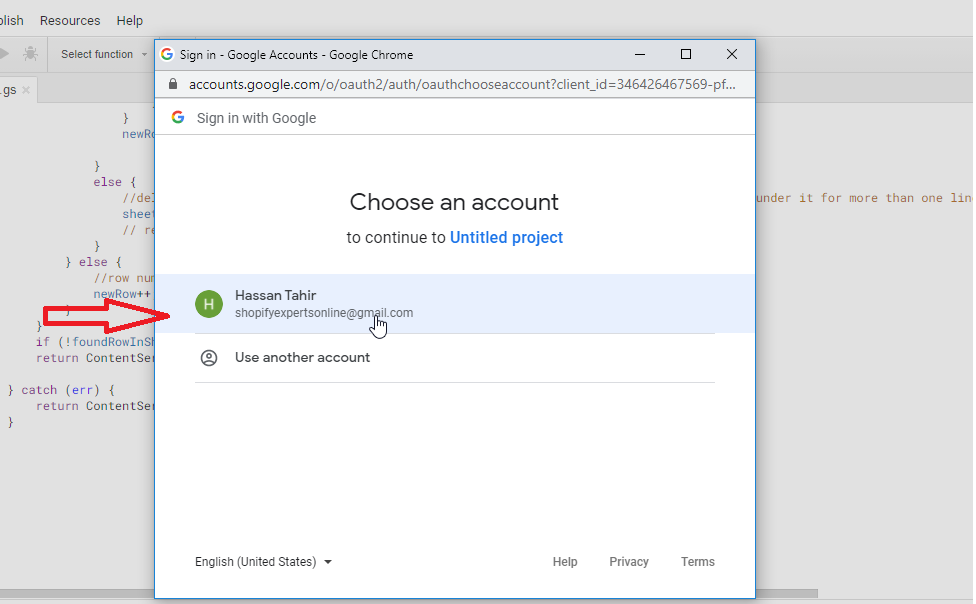This screenshot has height=604, width=976.
Task: Click the accounts.google.com address bar URL
Action: (462, 85)
